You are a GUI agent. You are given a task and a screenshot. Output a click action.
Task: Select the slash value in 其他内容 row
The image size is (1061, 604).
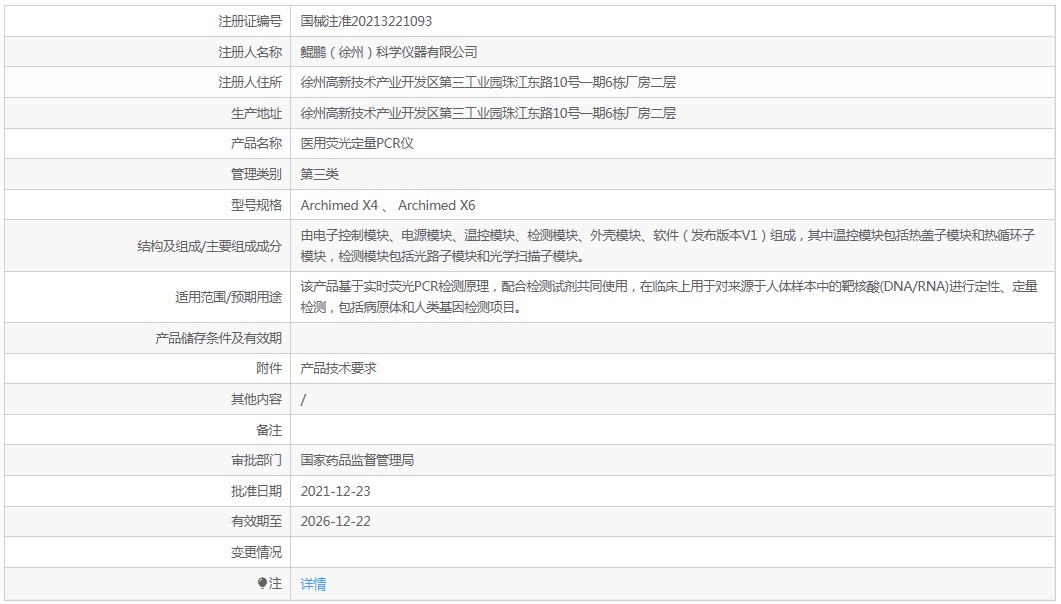[303, 400]
